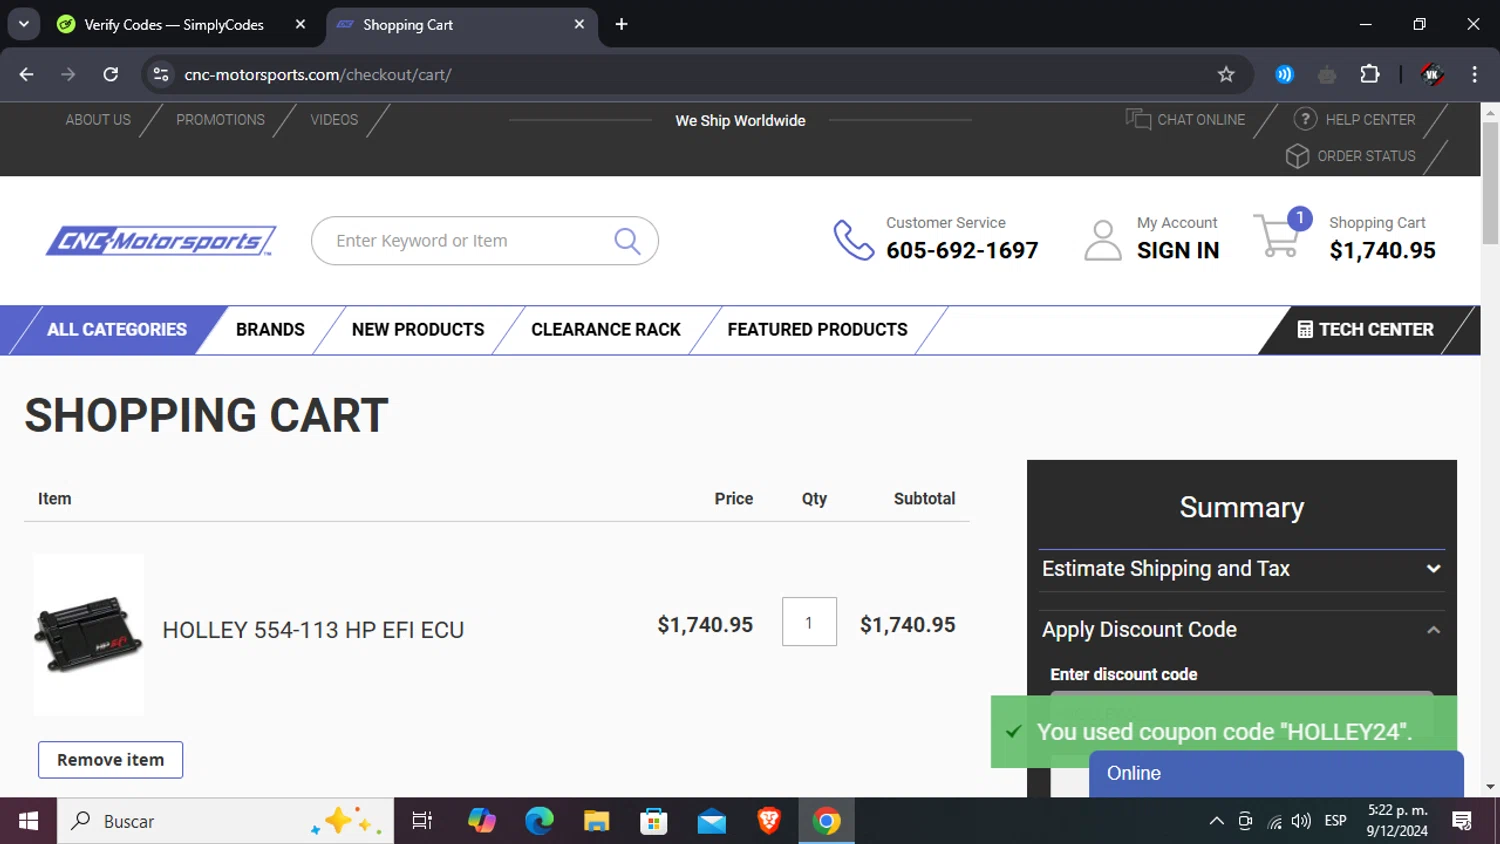Open the notifications center icon

[1462, 821]
